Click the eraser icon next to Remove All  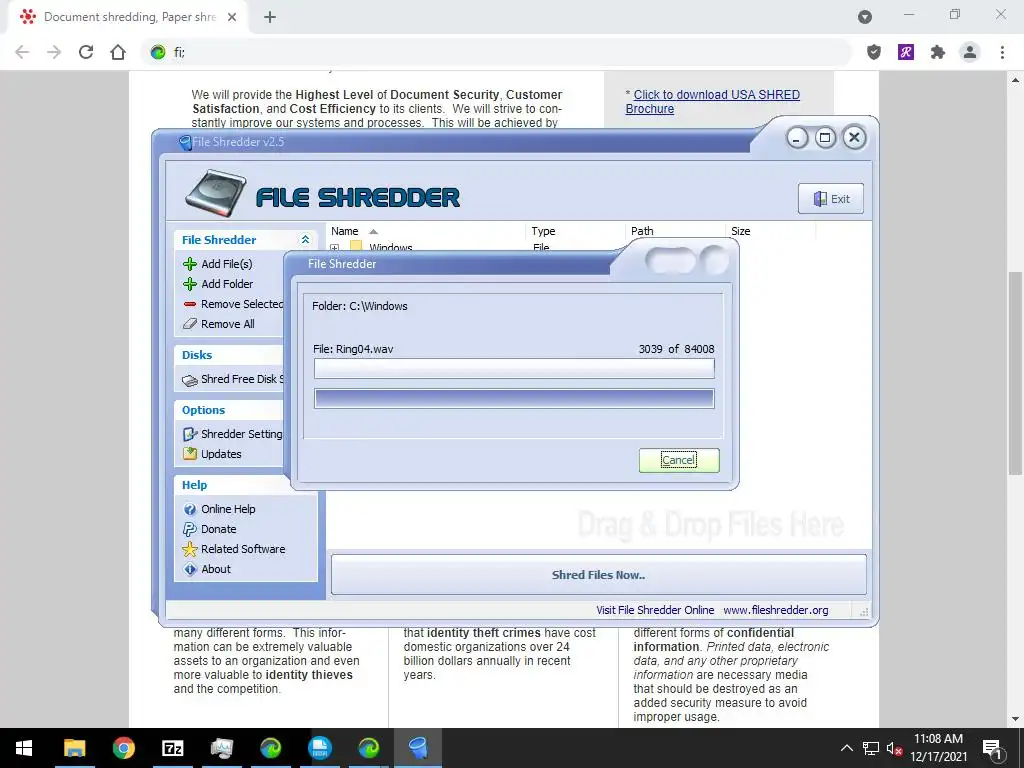[x=190, y=324]
